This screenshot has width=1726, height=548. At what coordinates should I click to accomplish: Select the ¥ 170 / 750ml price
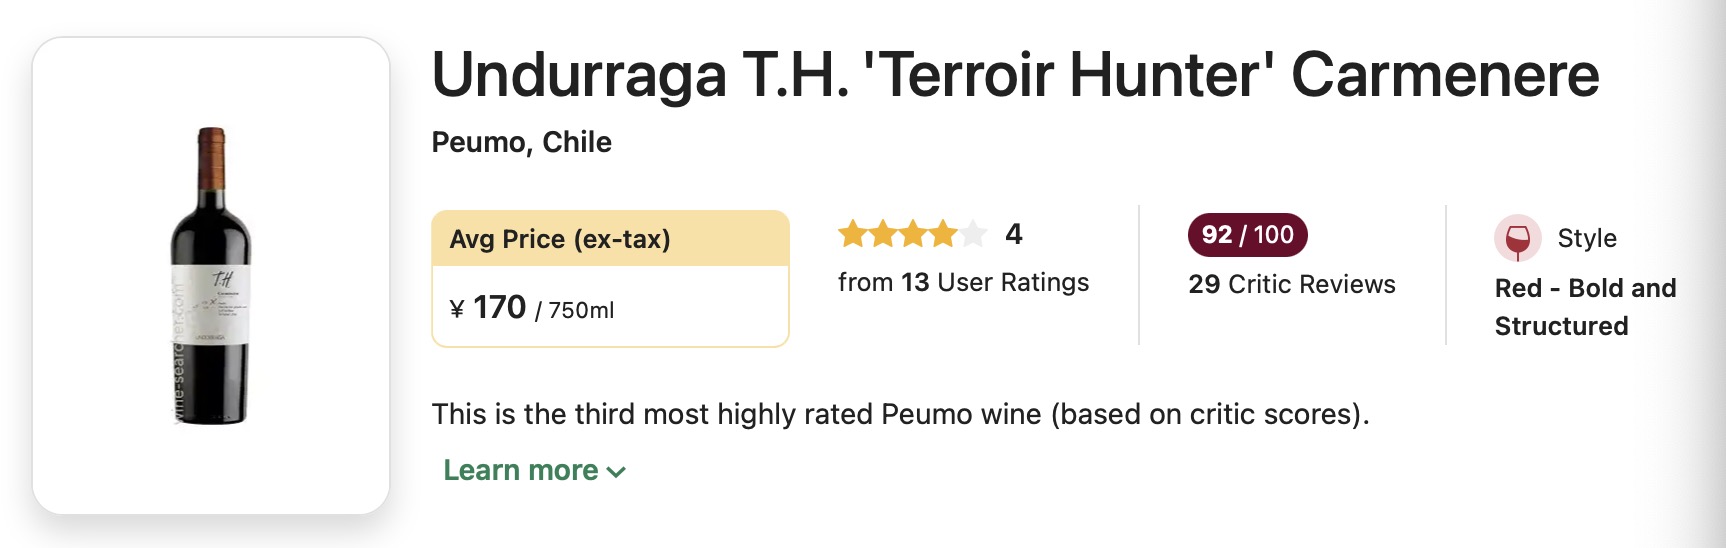[532, 308]
